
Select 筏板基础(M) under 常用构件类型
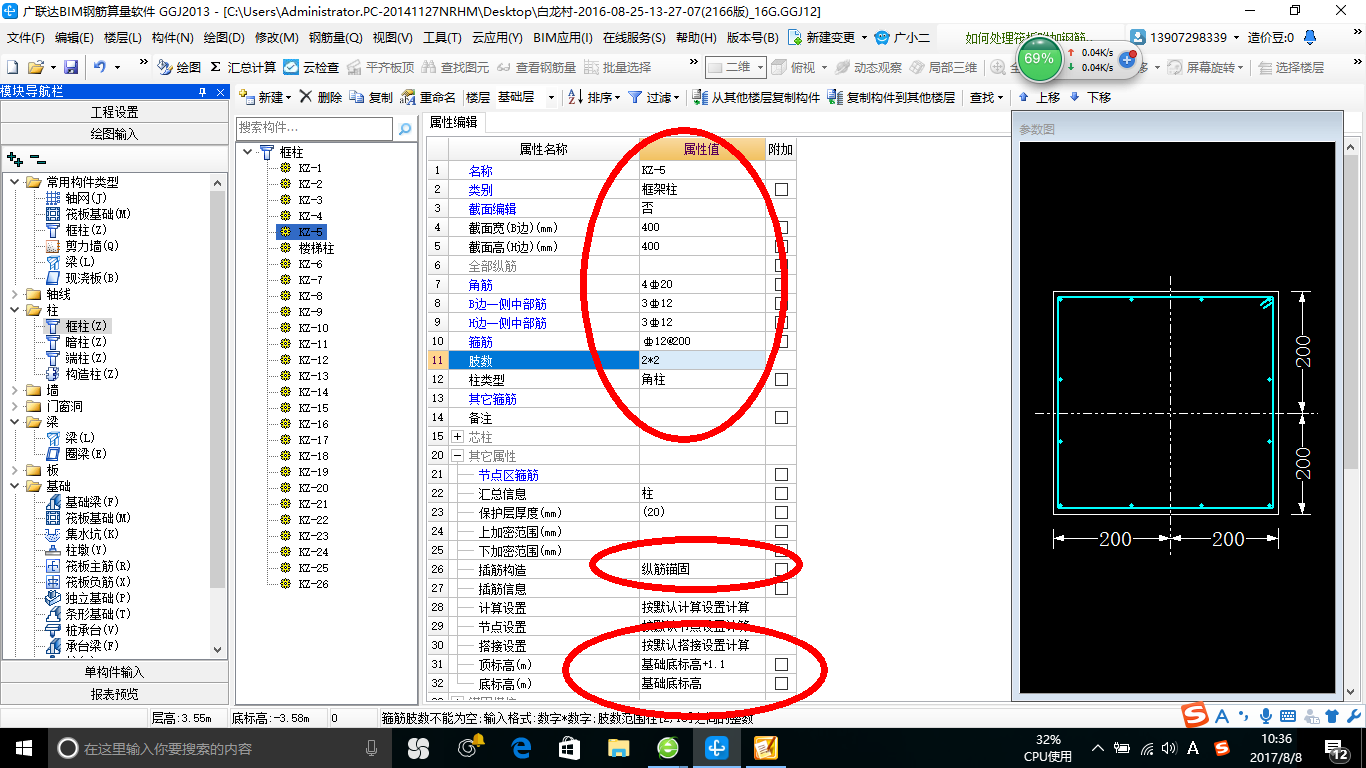[x=88, y=214]
